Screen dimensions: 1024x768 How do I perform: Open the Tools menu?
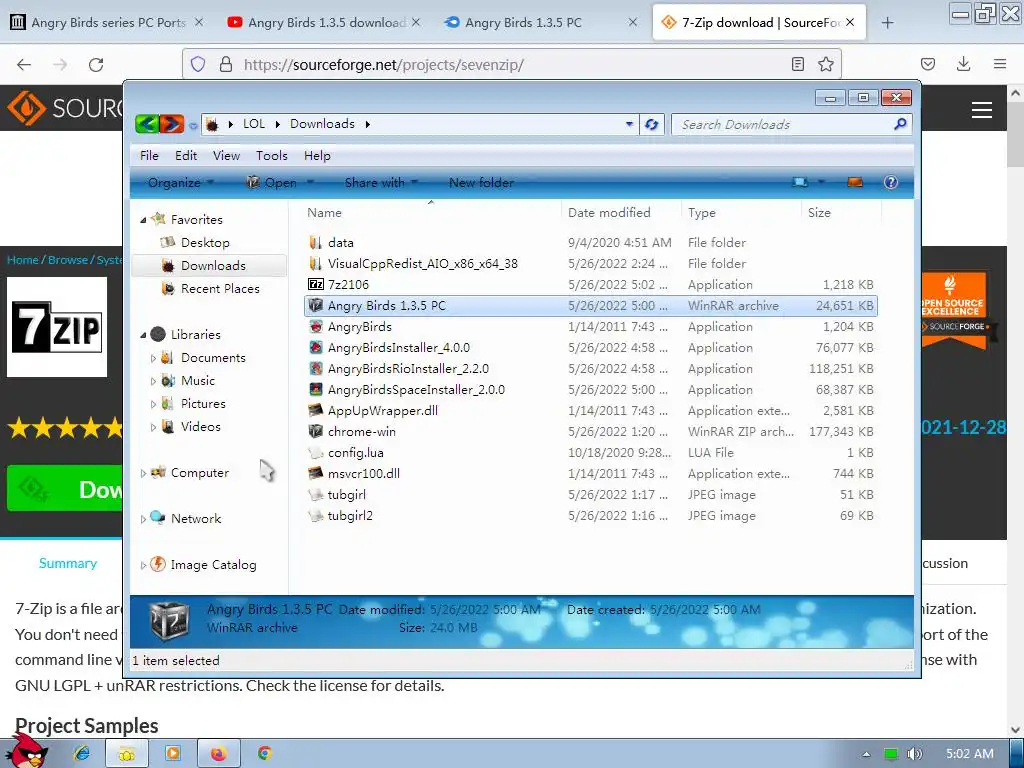tap(272, 155)
